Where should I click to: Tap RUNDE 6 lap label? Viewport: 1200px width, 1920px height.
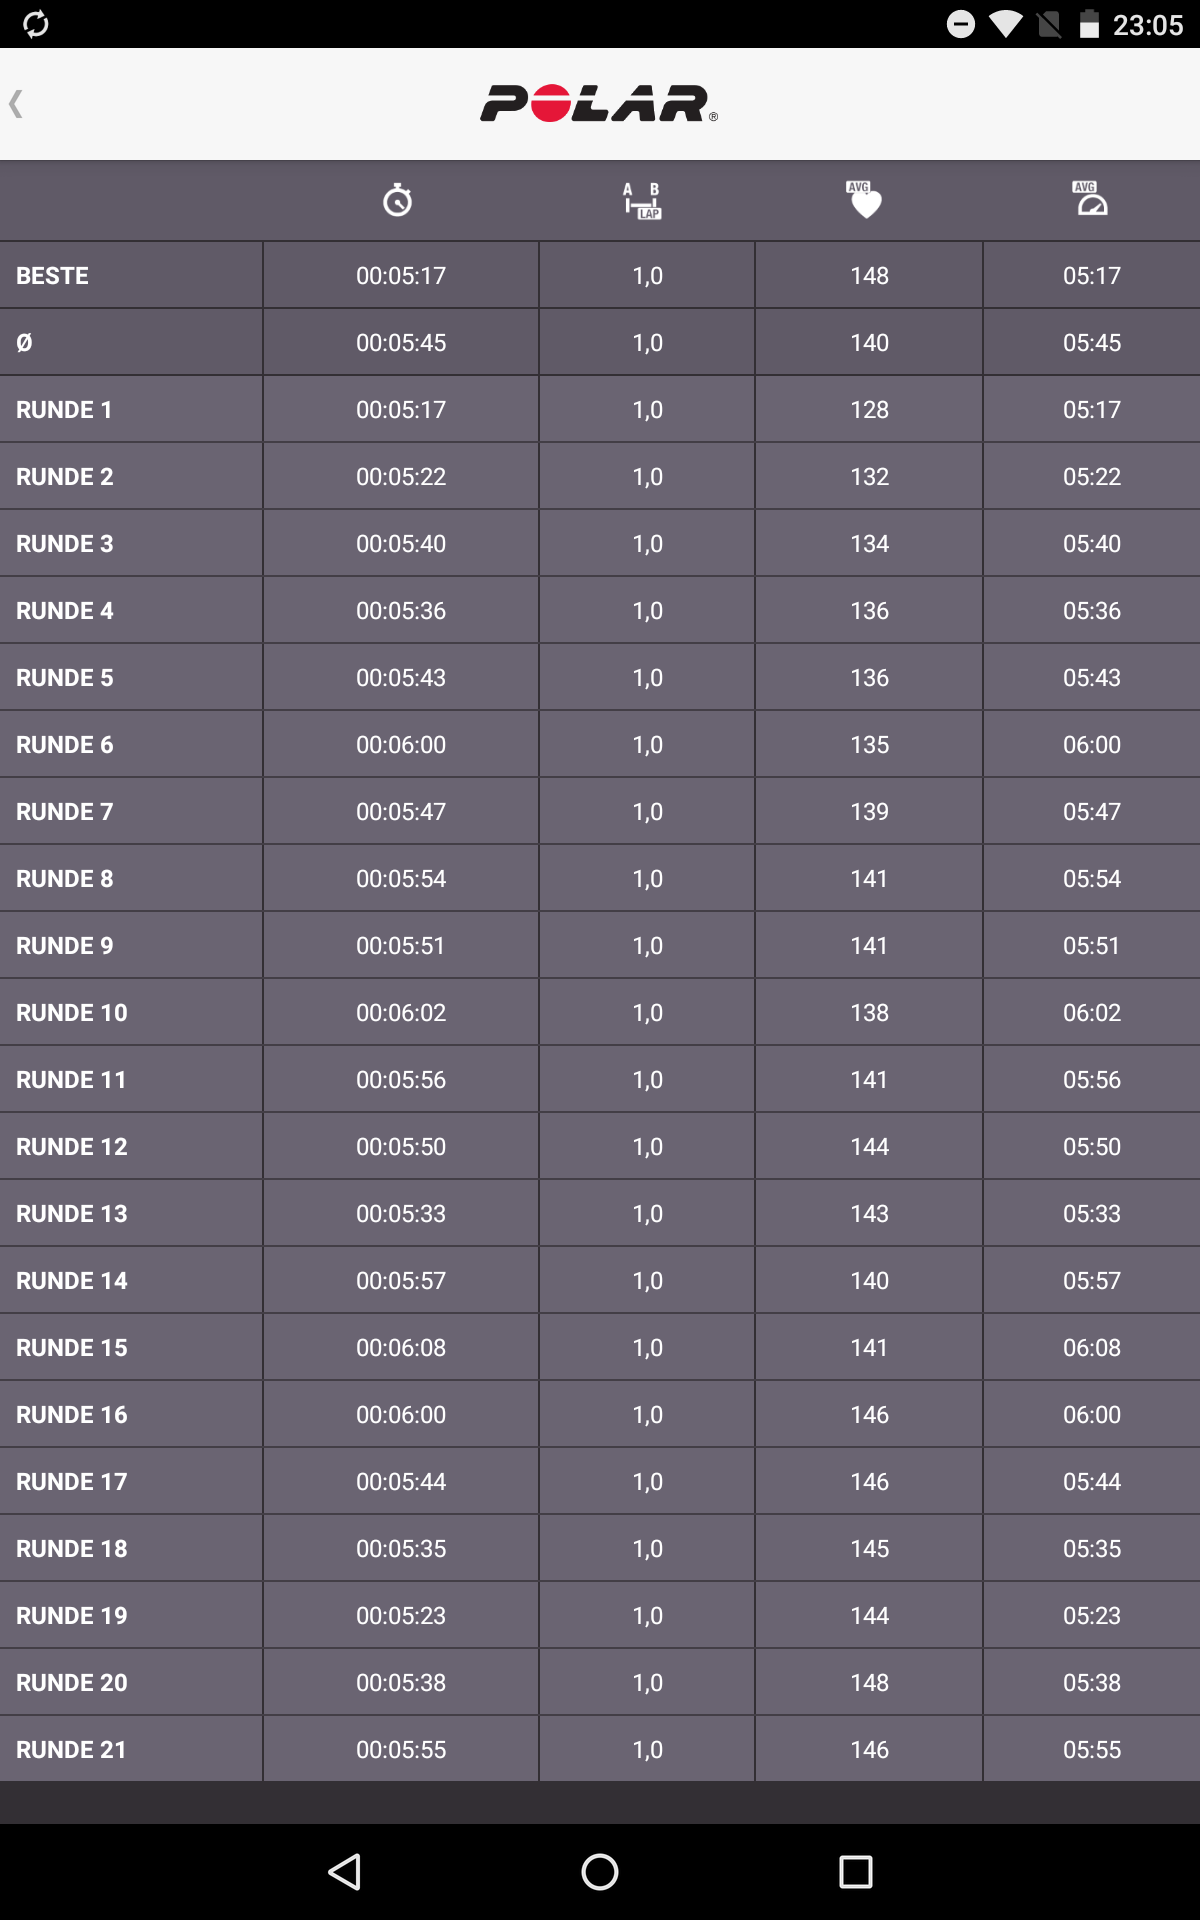65,745
